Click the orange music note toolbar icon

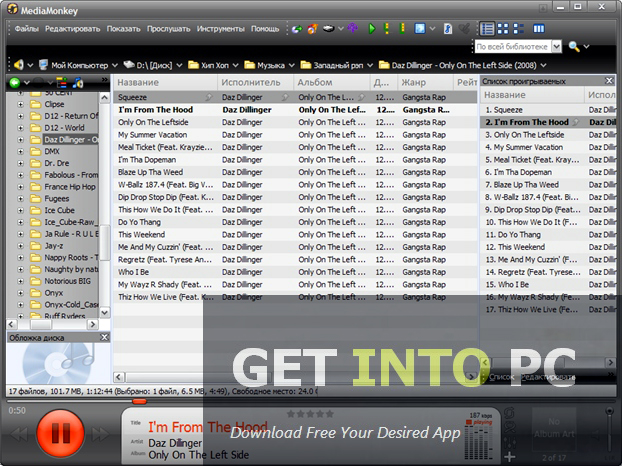[x=313, y=29]
